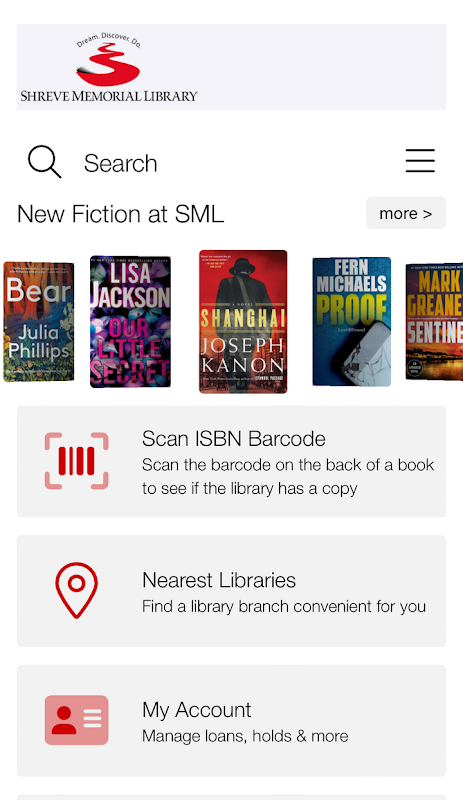Viewport: 463px width, 800px height.
Task: Tap the map pin location icon
Action: pyautogui.click(x=77, y=590)
